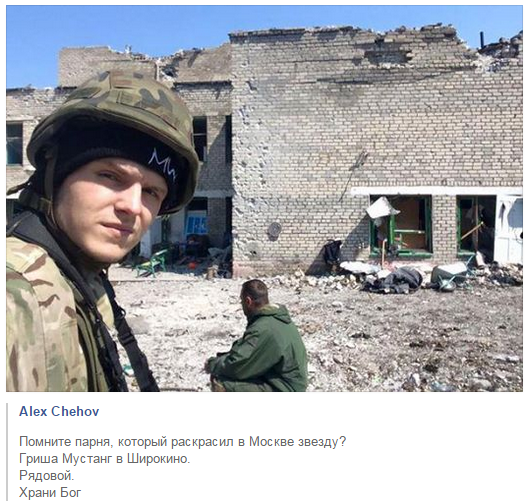Click the round plaque on the brick wall

(x=274, y=230)
